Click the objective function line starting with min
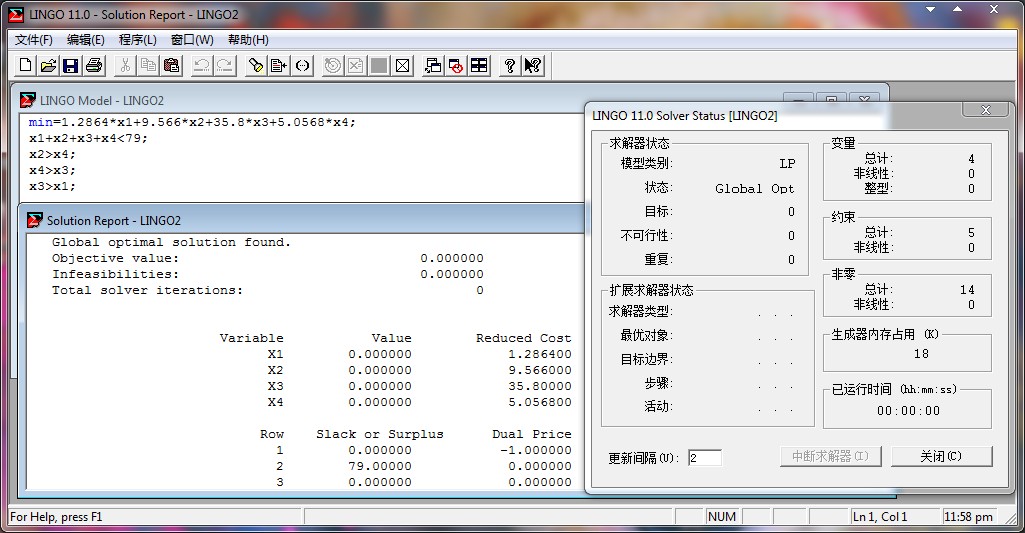 (x=192, y=122)
